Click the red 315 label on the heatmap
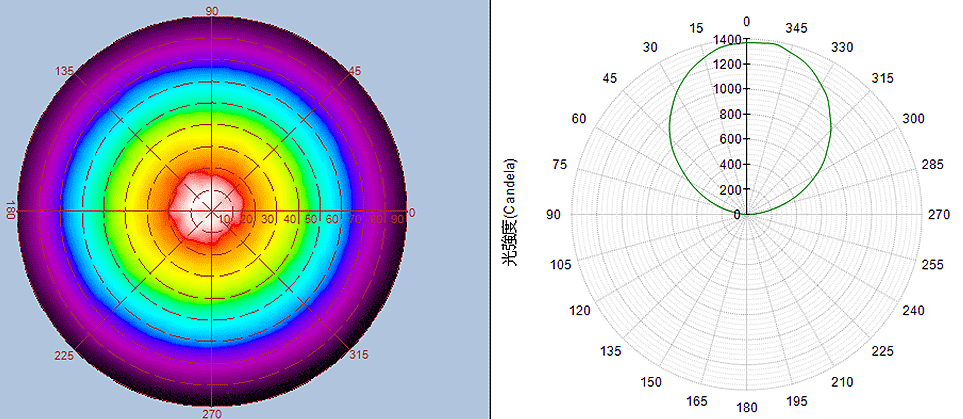Screen dimensions: 963x419 coord(359,355)
